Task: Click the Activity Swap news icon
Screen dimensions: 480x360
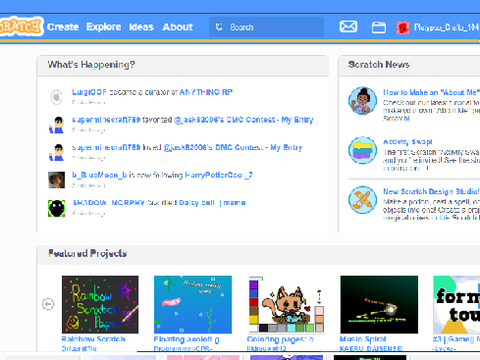Action: tap(363, 150)
